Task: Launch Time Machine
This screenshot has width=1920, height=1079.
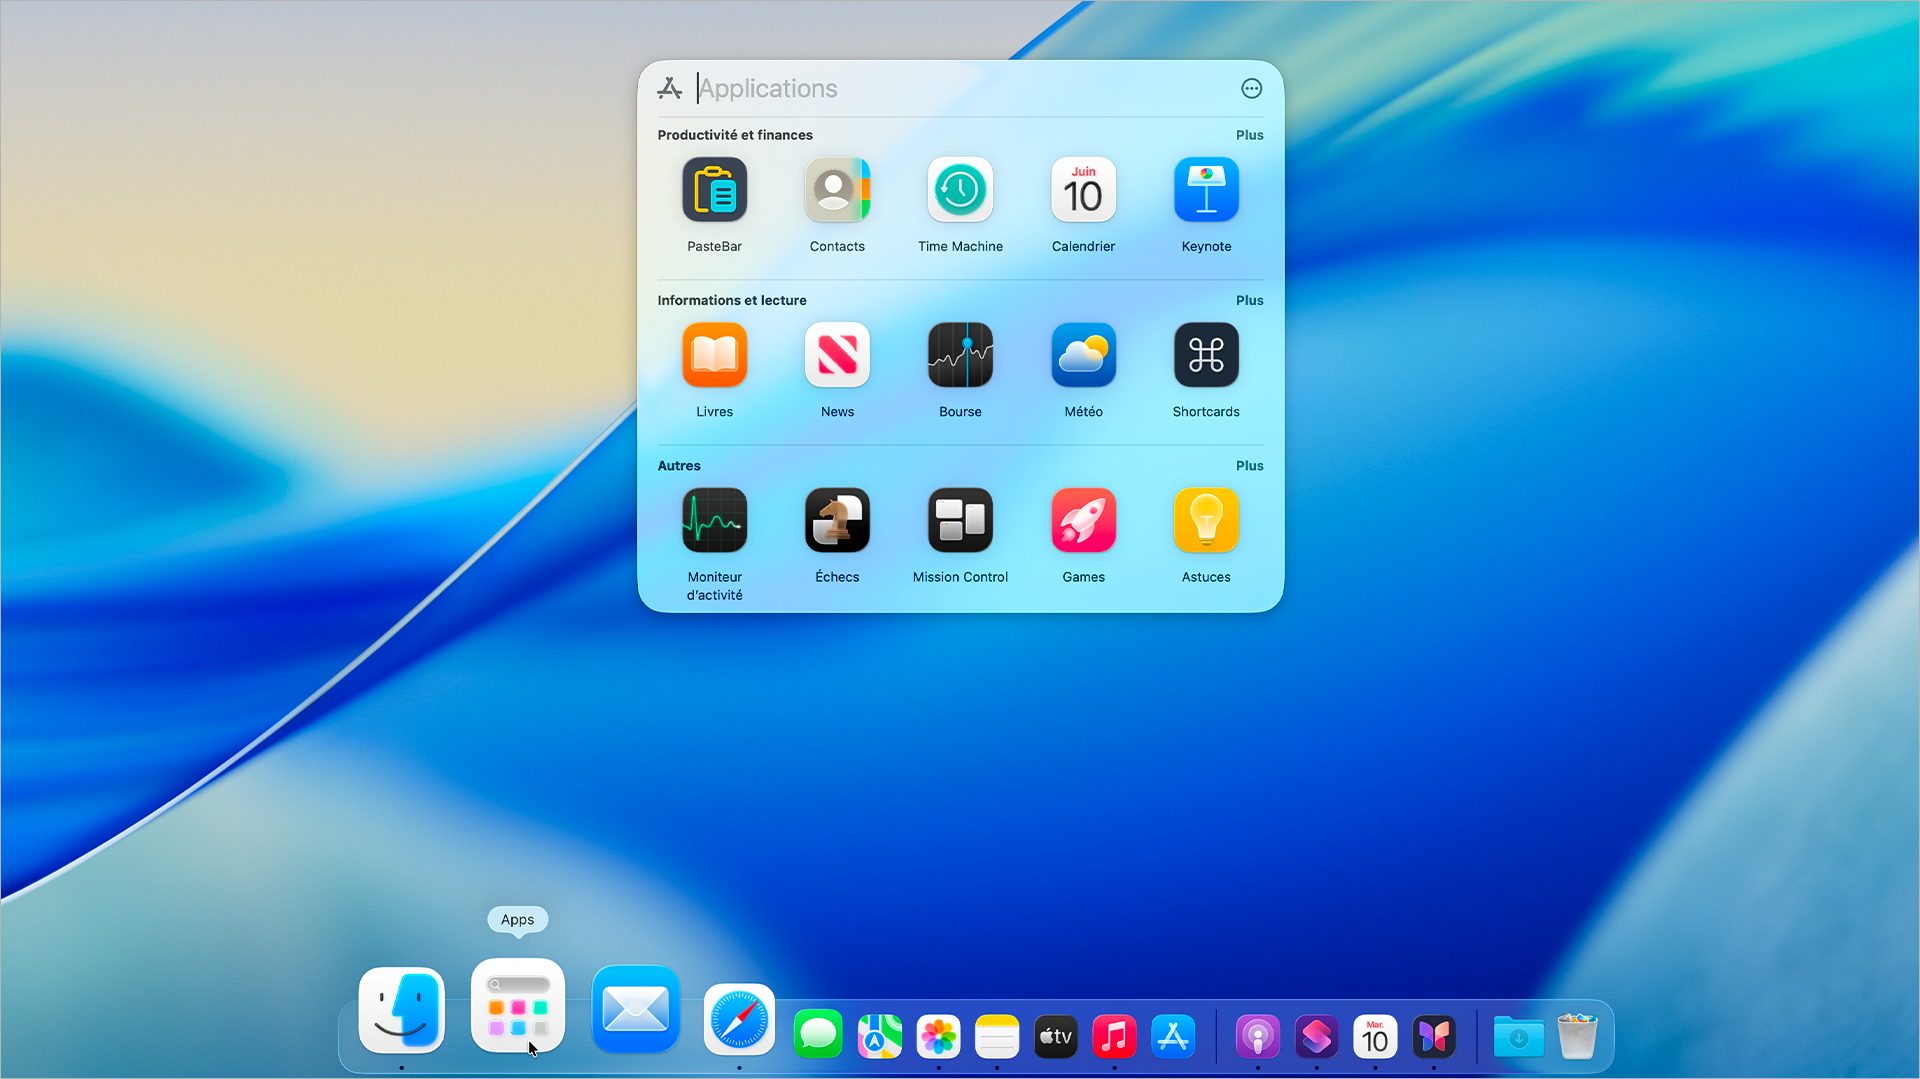Action: [x=960, y=190]
